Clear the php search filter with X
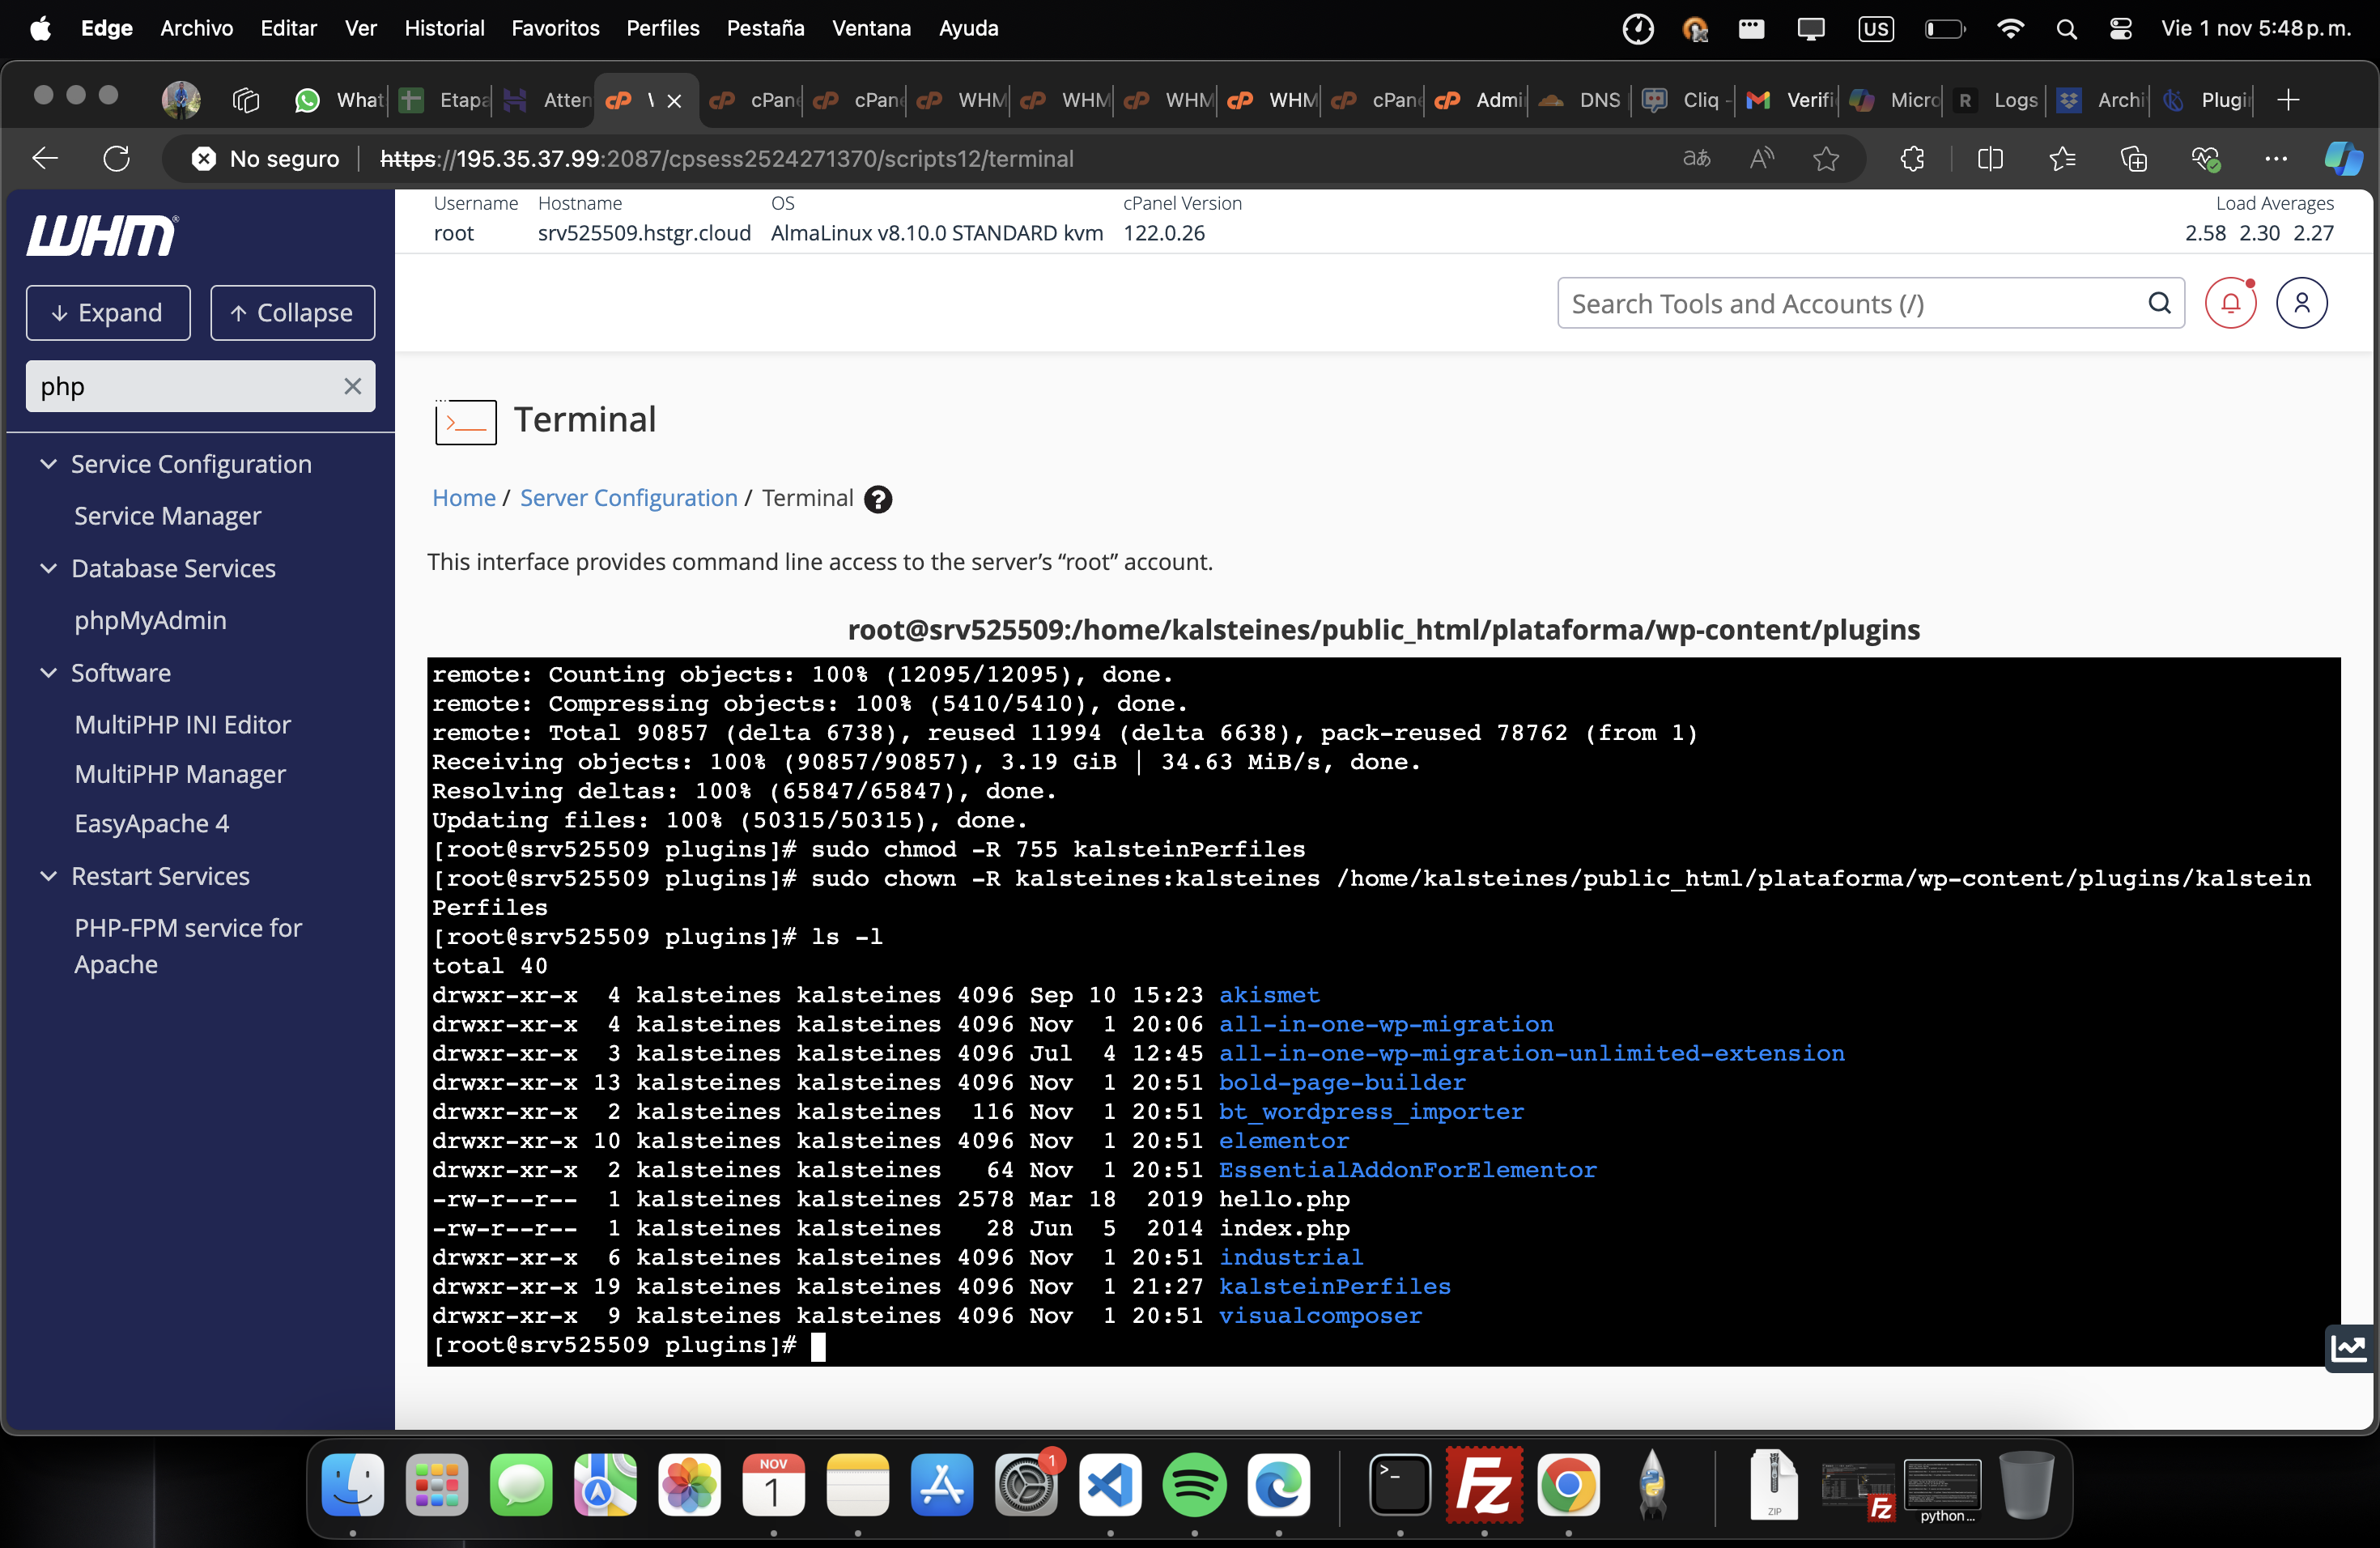 (x=352, y=386)
